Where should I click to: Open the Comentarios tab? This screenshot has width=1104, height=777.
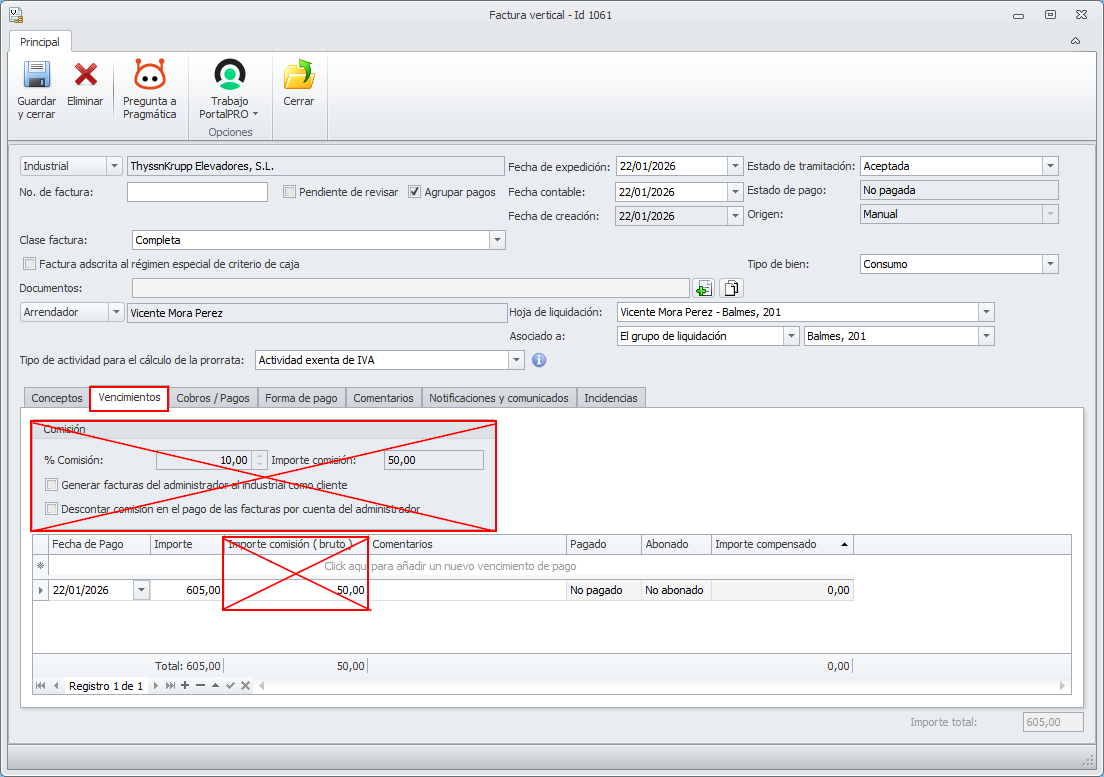(x=384, y=398)
